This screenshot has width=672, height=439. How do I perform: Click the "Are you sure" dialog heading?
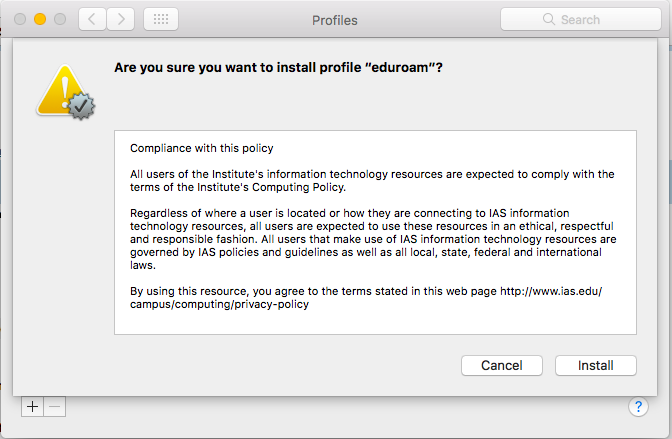point(279,69)
